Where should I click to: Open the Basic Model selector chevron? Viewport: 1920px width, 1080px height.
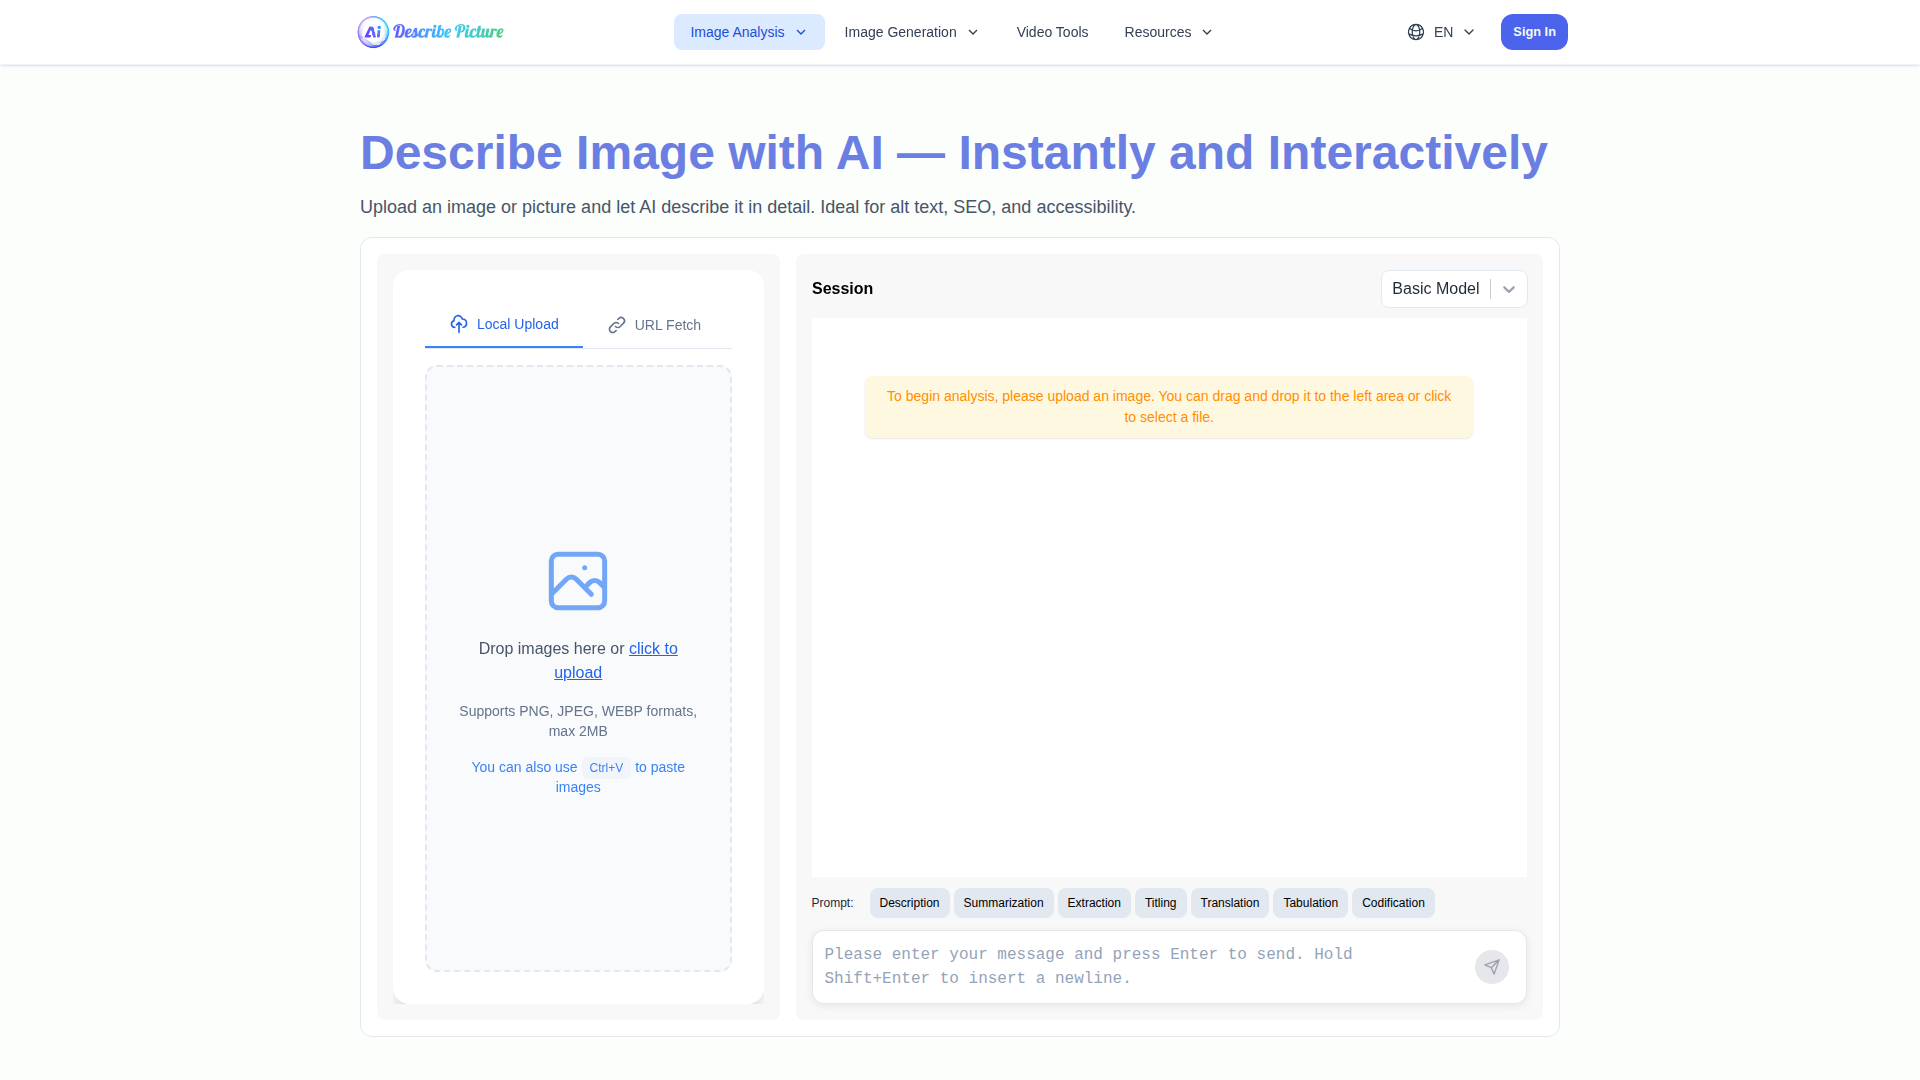1508,289
